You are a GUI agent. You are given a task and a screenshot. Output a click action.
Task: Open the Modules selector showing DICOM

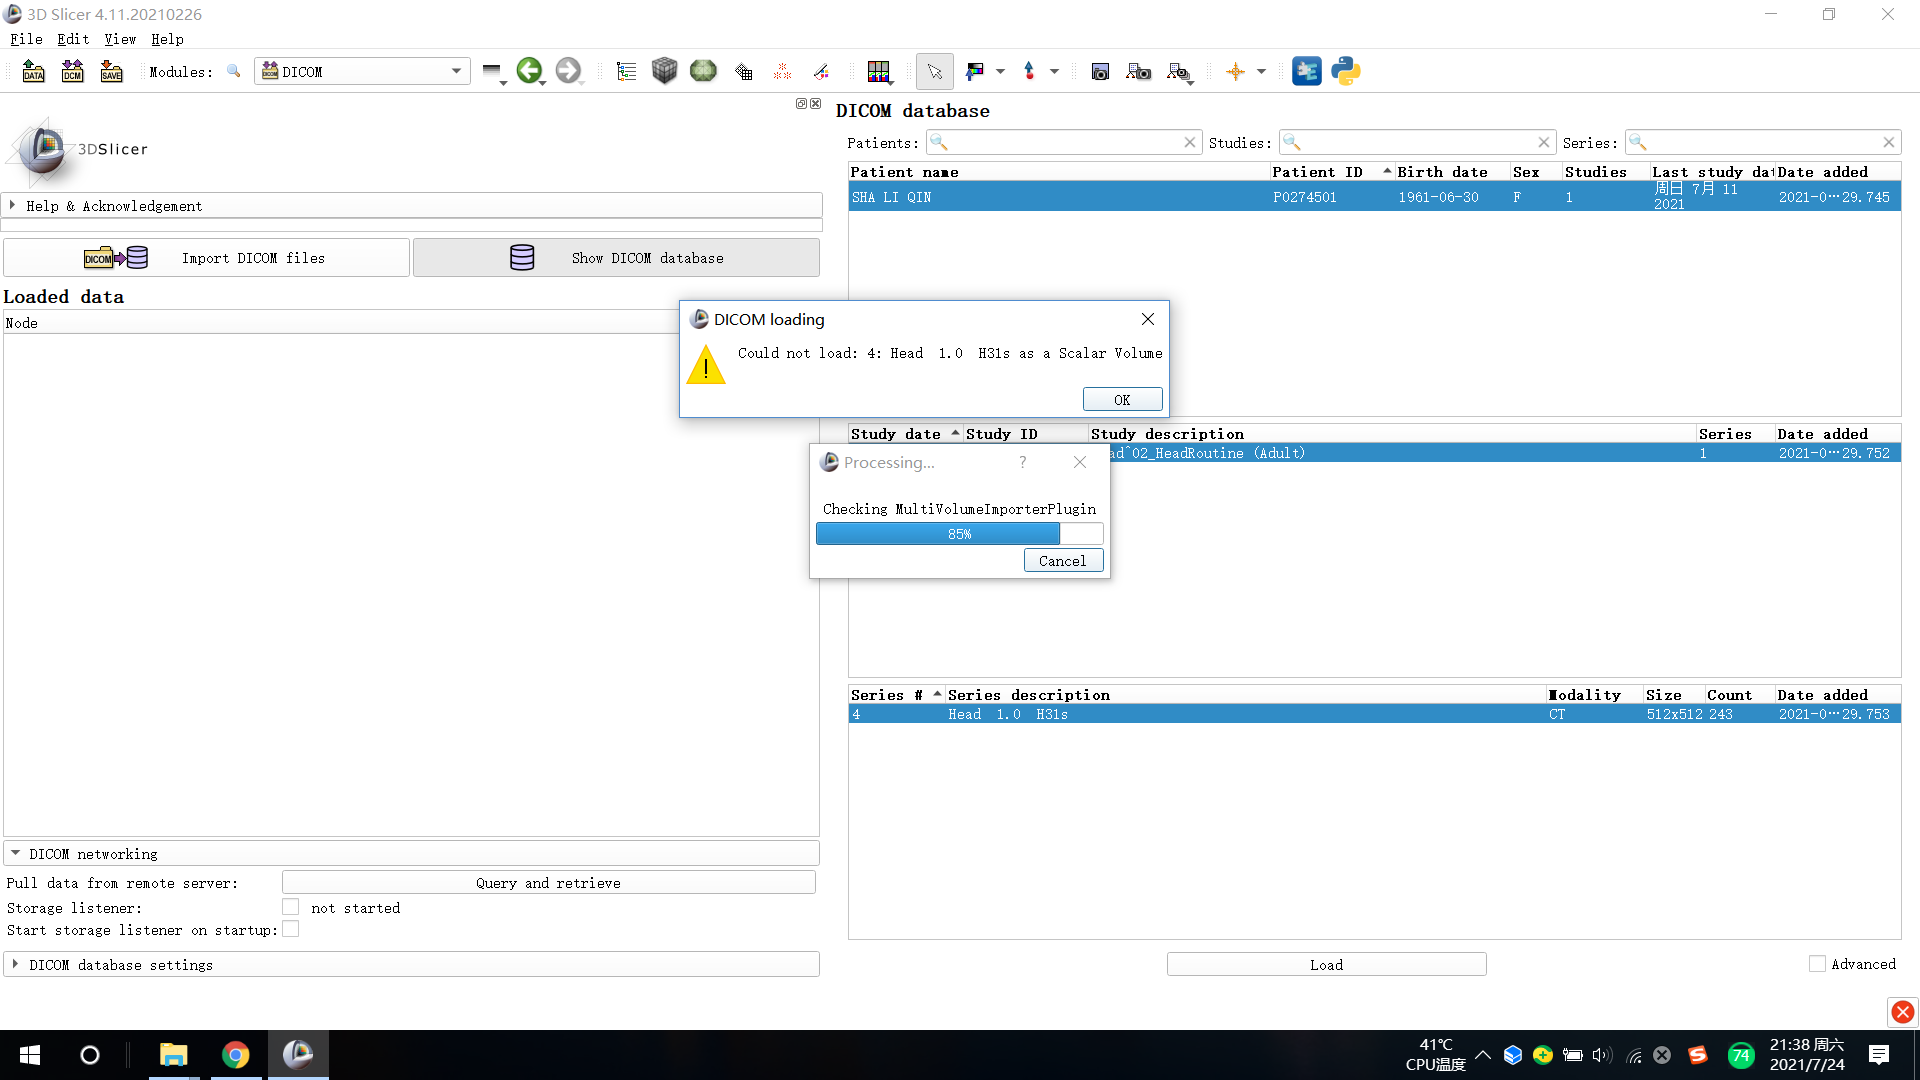(x=362, y=71)
